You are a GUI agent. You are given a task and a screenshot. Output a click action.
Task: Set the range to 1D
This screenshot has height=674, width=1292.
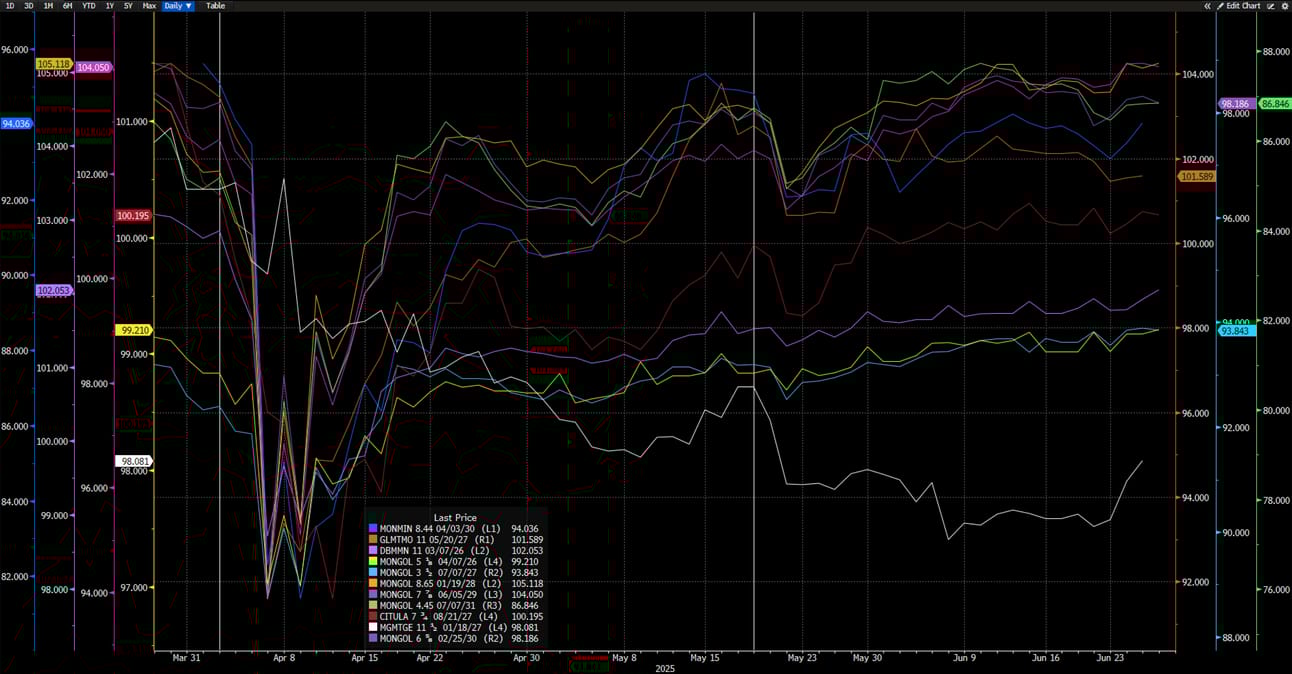[x=11, y=6]
